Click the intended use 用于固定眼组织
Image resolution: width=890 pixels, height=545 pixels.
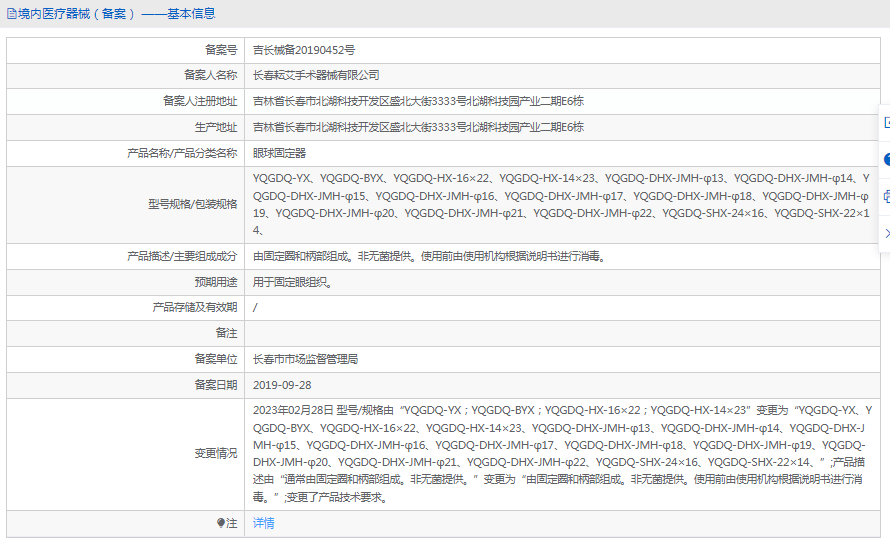(292, 282)
